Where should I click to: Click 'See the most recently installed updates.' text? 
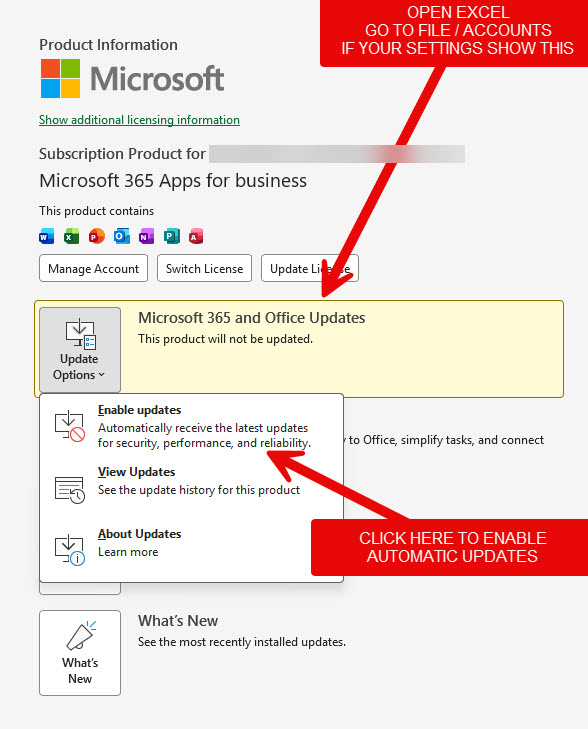click(242, 642)
